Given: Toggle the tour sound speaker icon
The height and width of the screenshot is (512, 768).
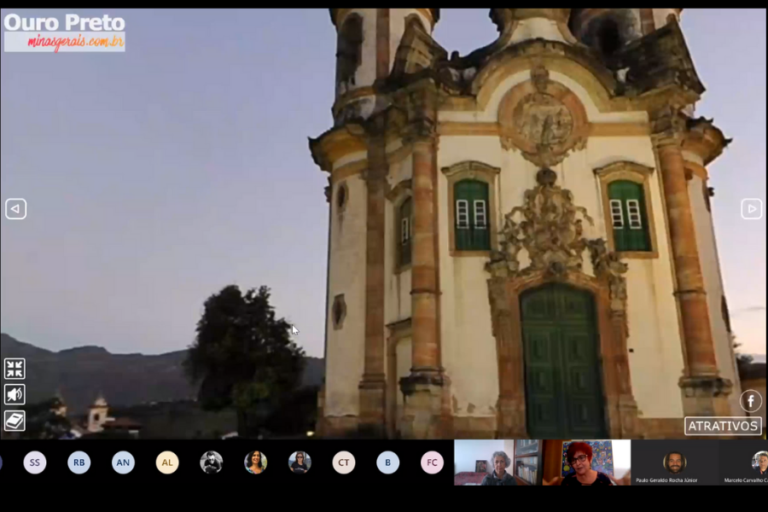Looking at the screenshot, I should click(14, 394).
